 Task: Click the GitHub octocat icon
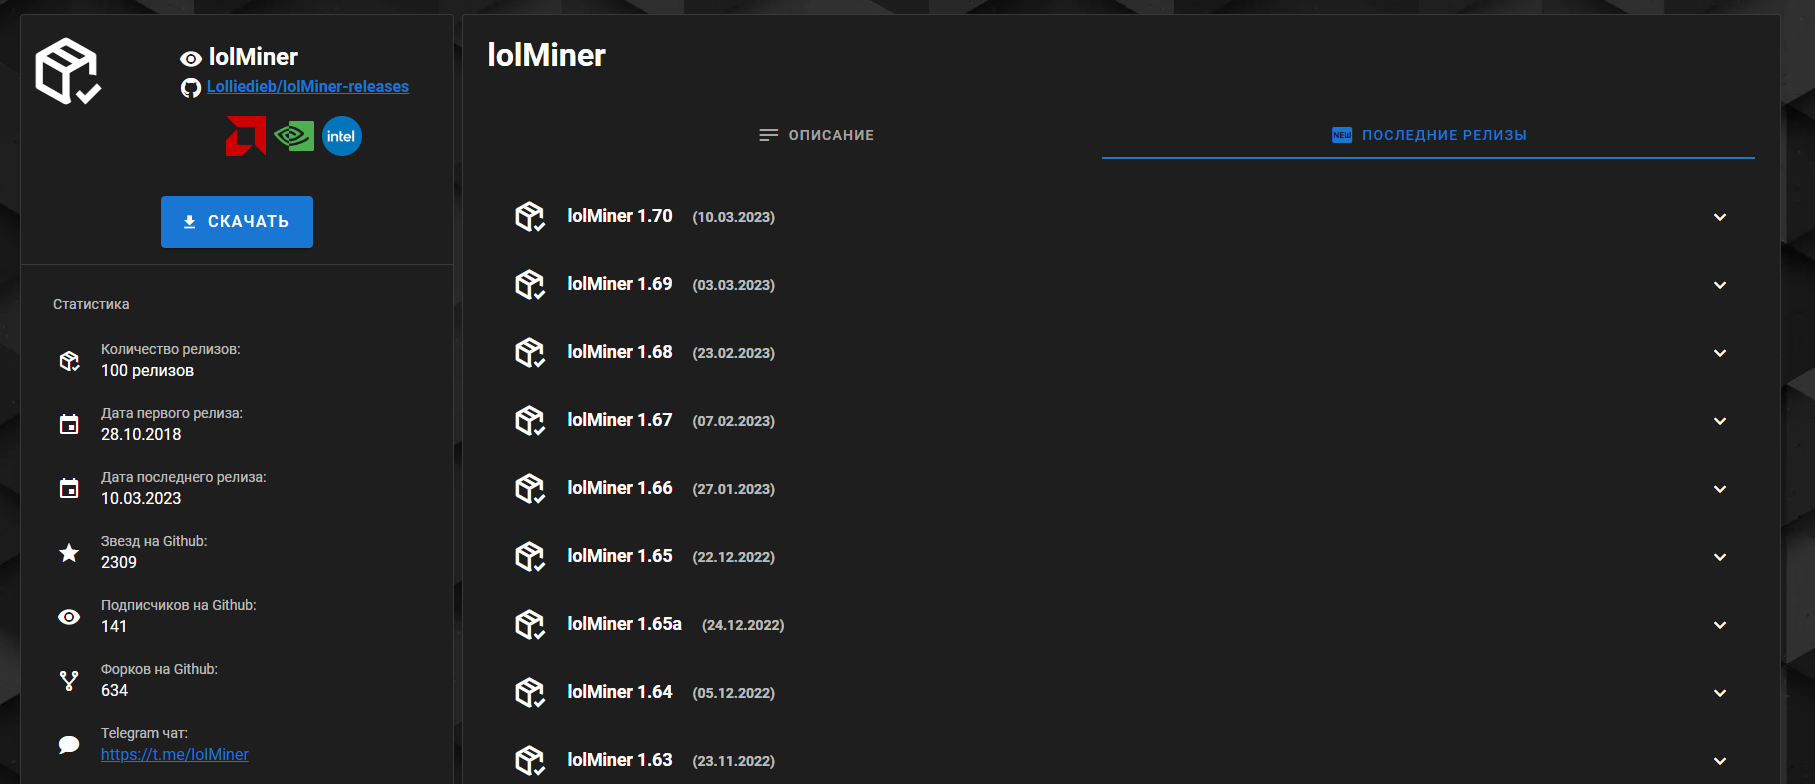191,88
